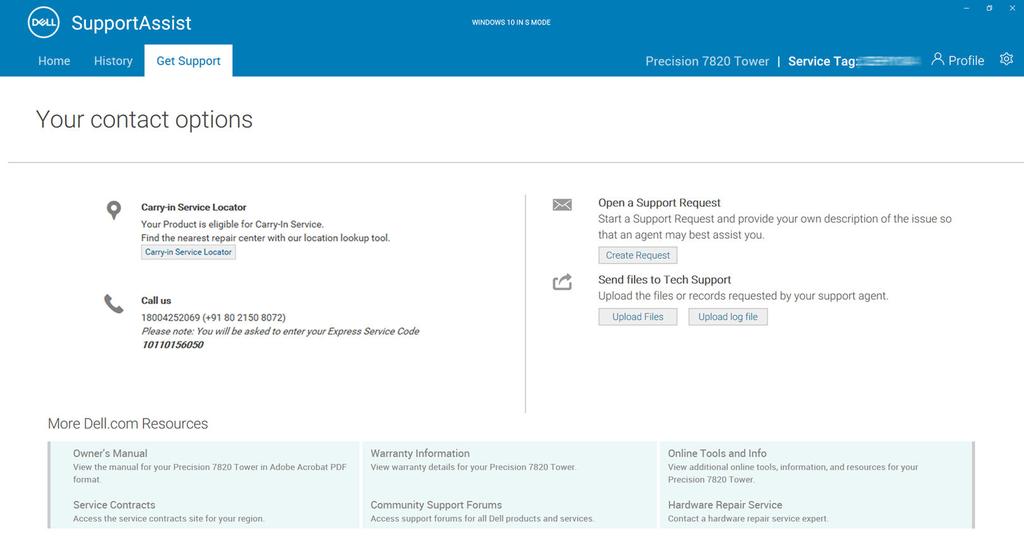
Task: Open Hardware Repair Service link
Action: (x=725, y=505)
